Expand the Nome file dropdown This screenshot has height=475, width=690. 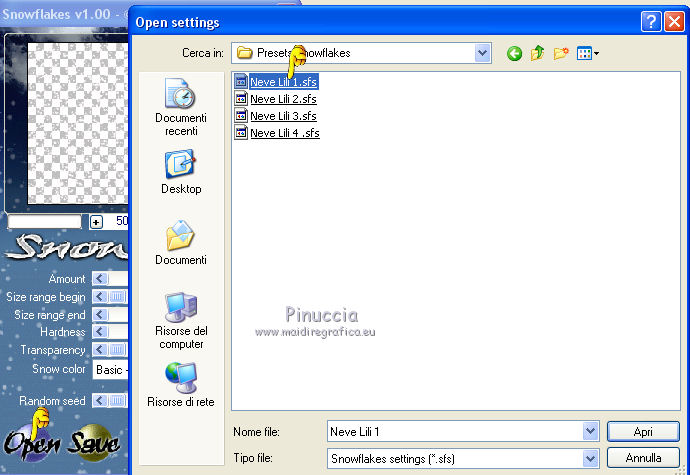[x=590, y=431]
